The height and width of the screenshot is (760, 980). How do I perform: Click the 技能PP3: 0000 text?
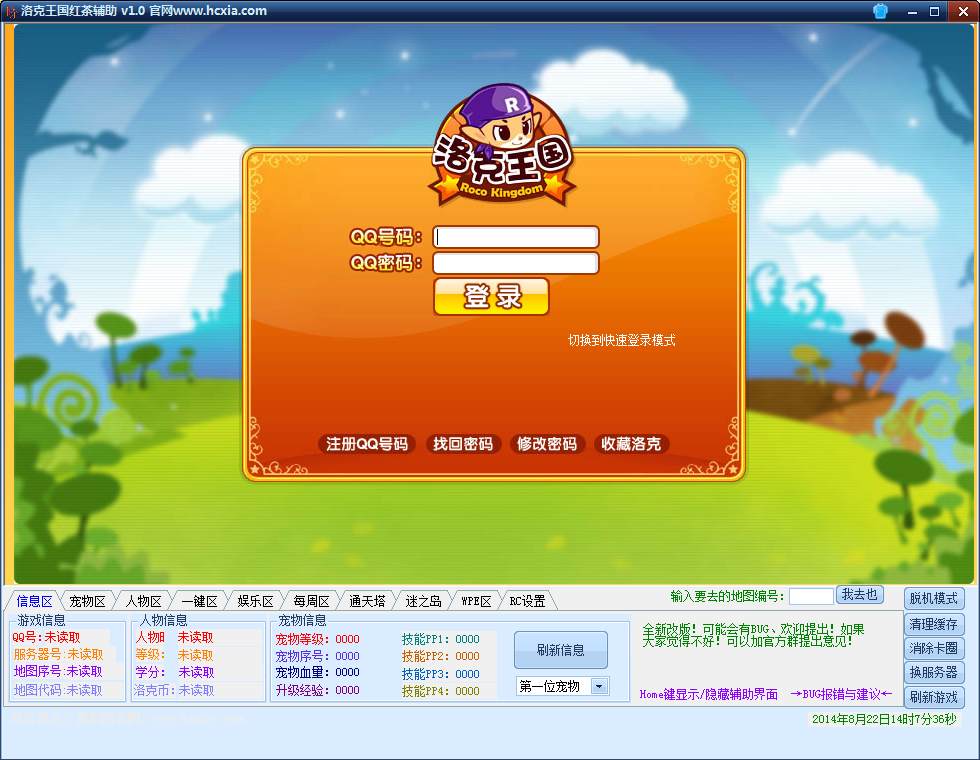441,674
